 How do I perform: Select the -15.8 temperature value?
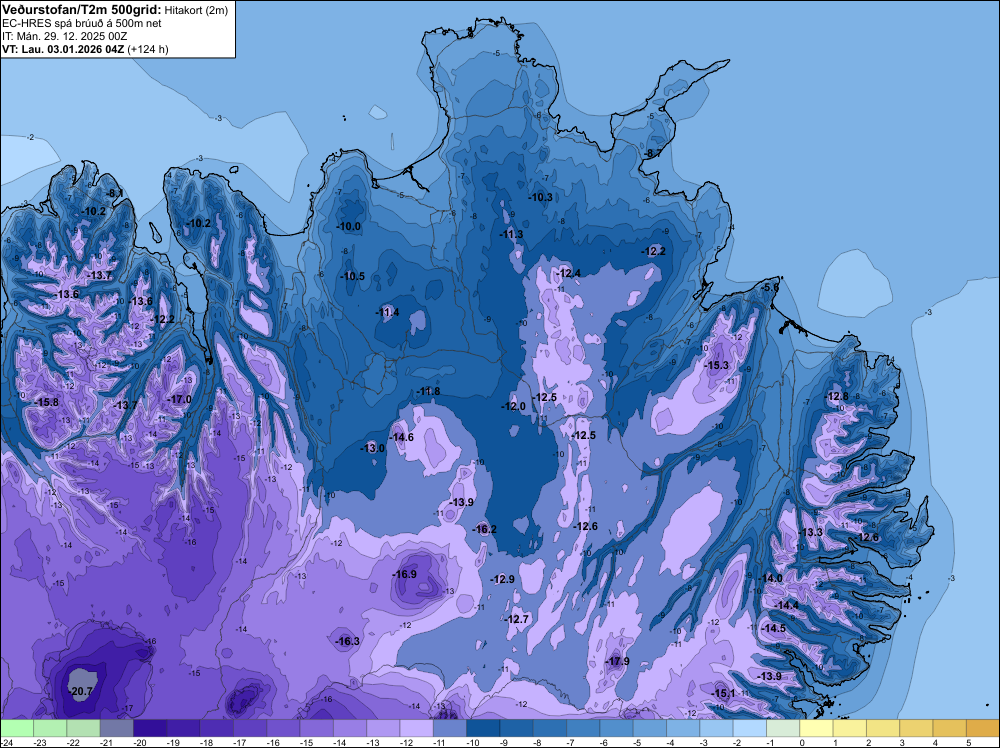pos(46,402)
